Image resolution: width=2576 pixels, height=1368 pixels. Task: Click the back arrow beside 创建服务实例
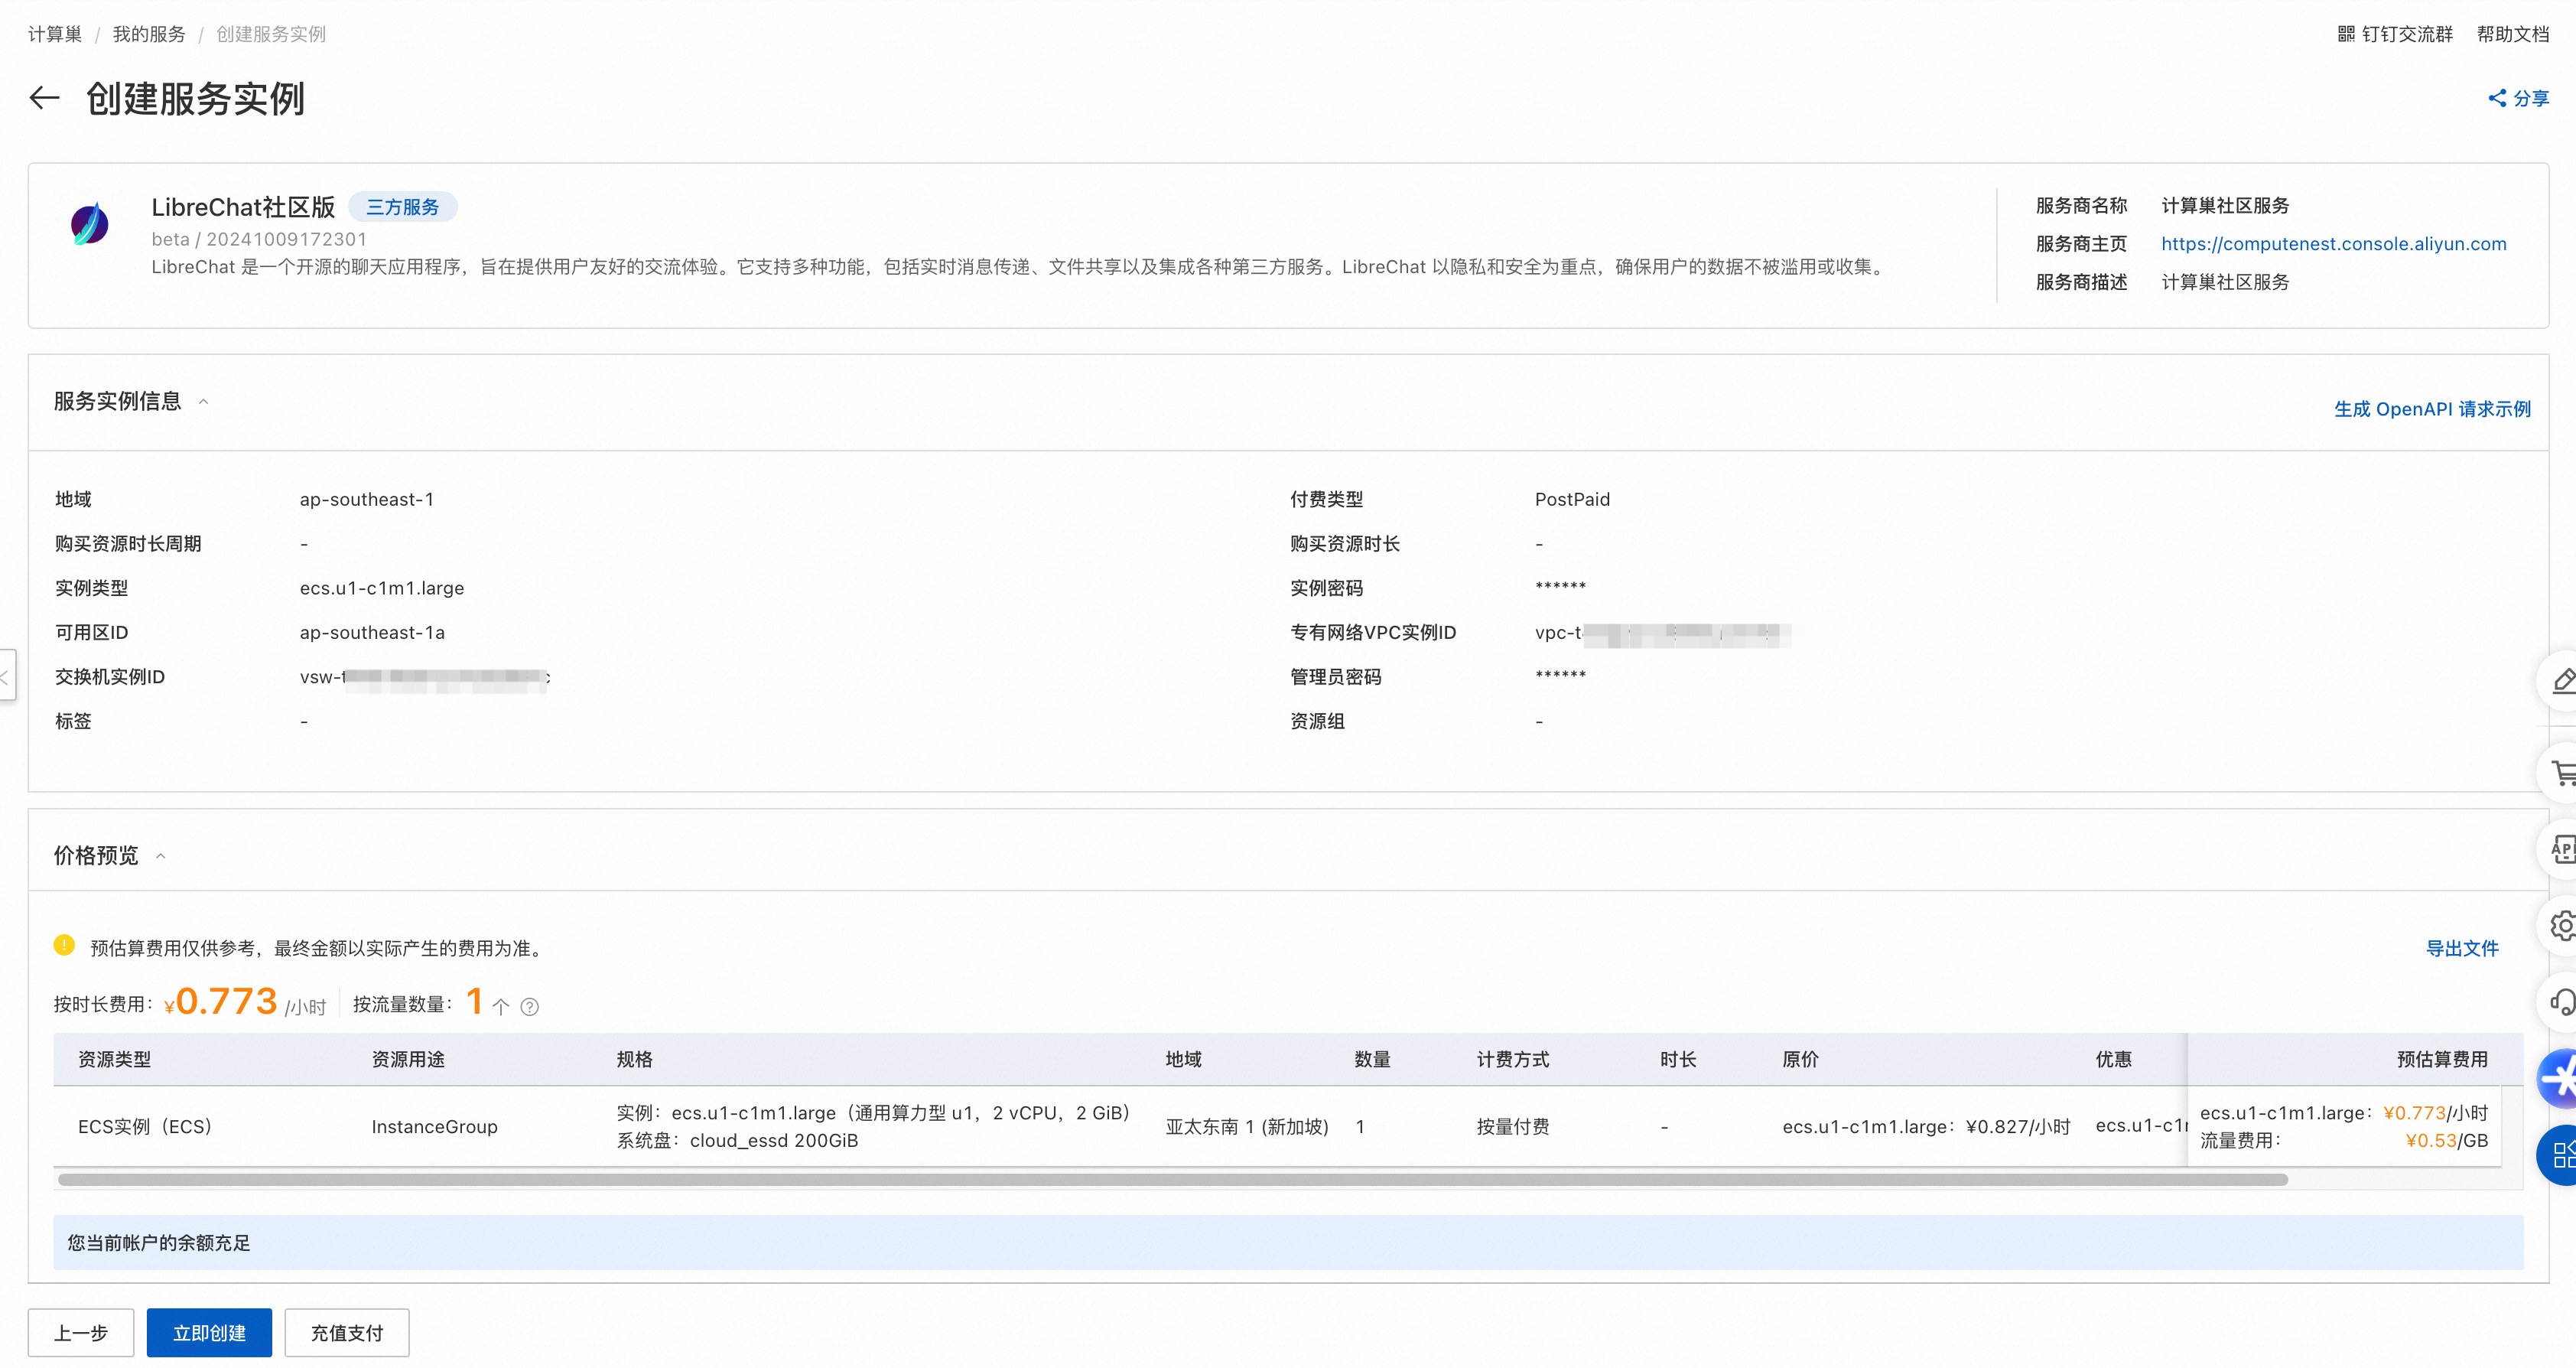coord(44,98)
